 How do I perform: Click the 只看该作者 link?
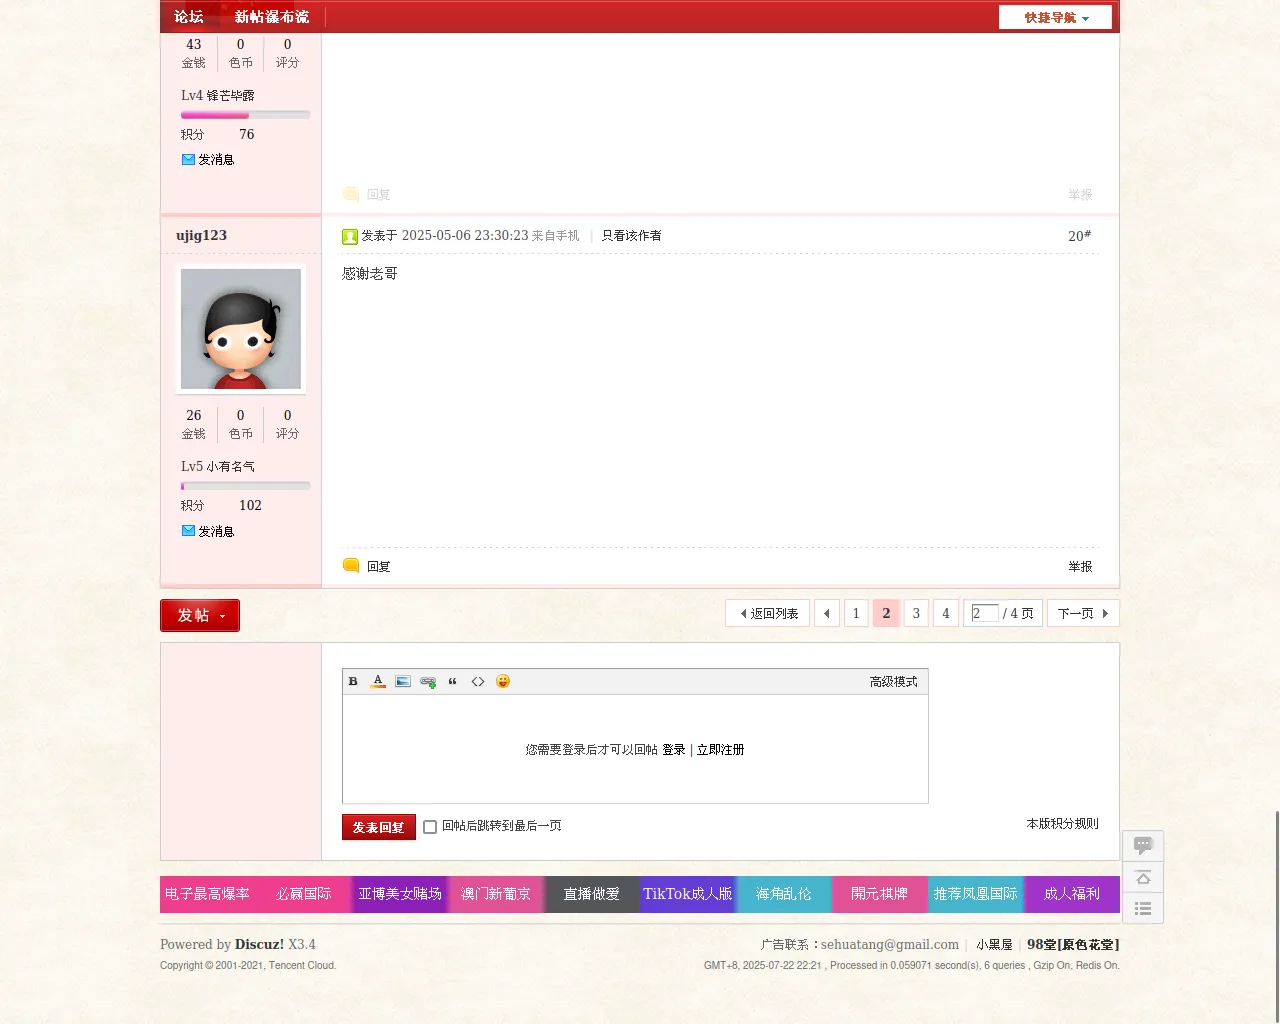click(631, 236)
